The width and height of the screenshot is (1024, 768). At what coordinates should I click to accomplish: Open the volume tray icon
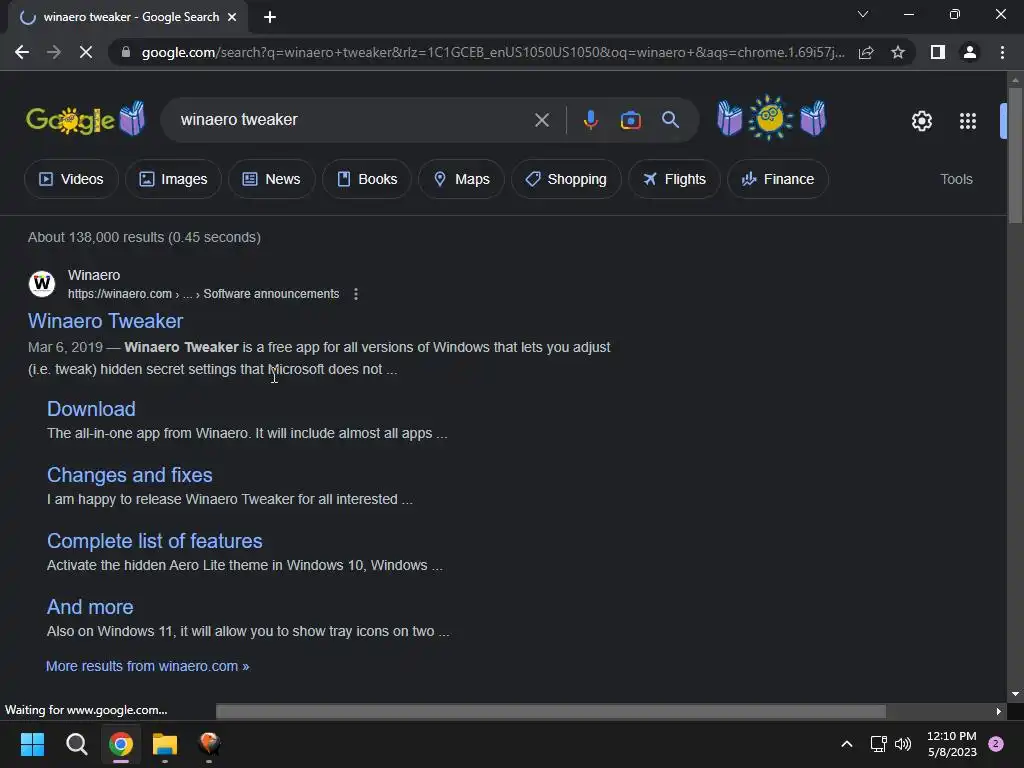[903, 744]
